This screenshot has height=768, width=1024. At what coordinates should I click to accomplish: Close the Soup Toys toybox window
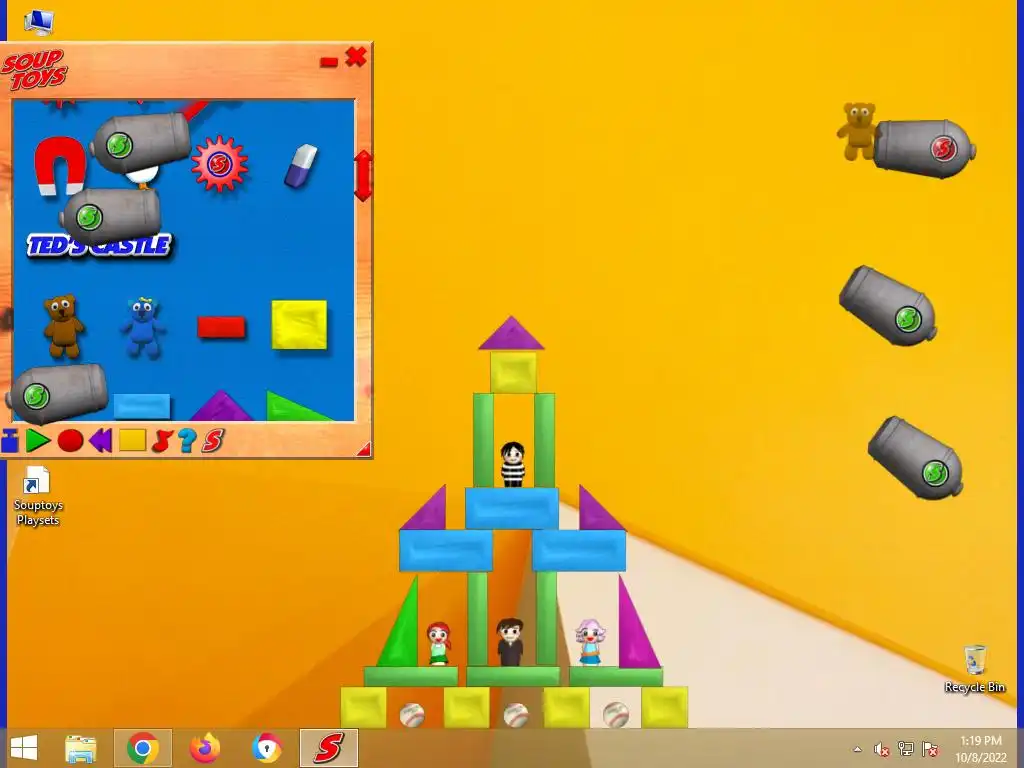[x=356, y=57]
